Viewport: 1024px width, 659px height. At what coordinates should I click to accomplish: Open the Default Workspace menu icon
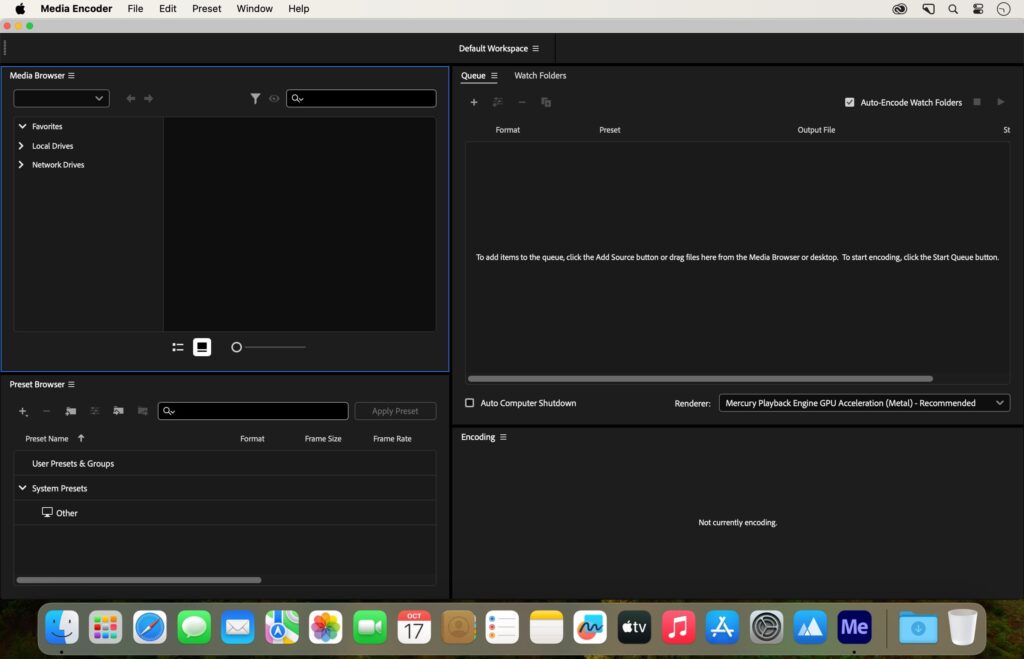point(536,49)
